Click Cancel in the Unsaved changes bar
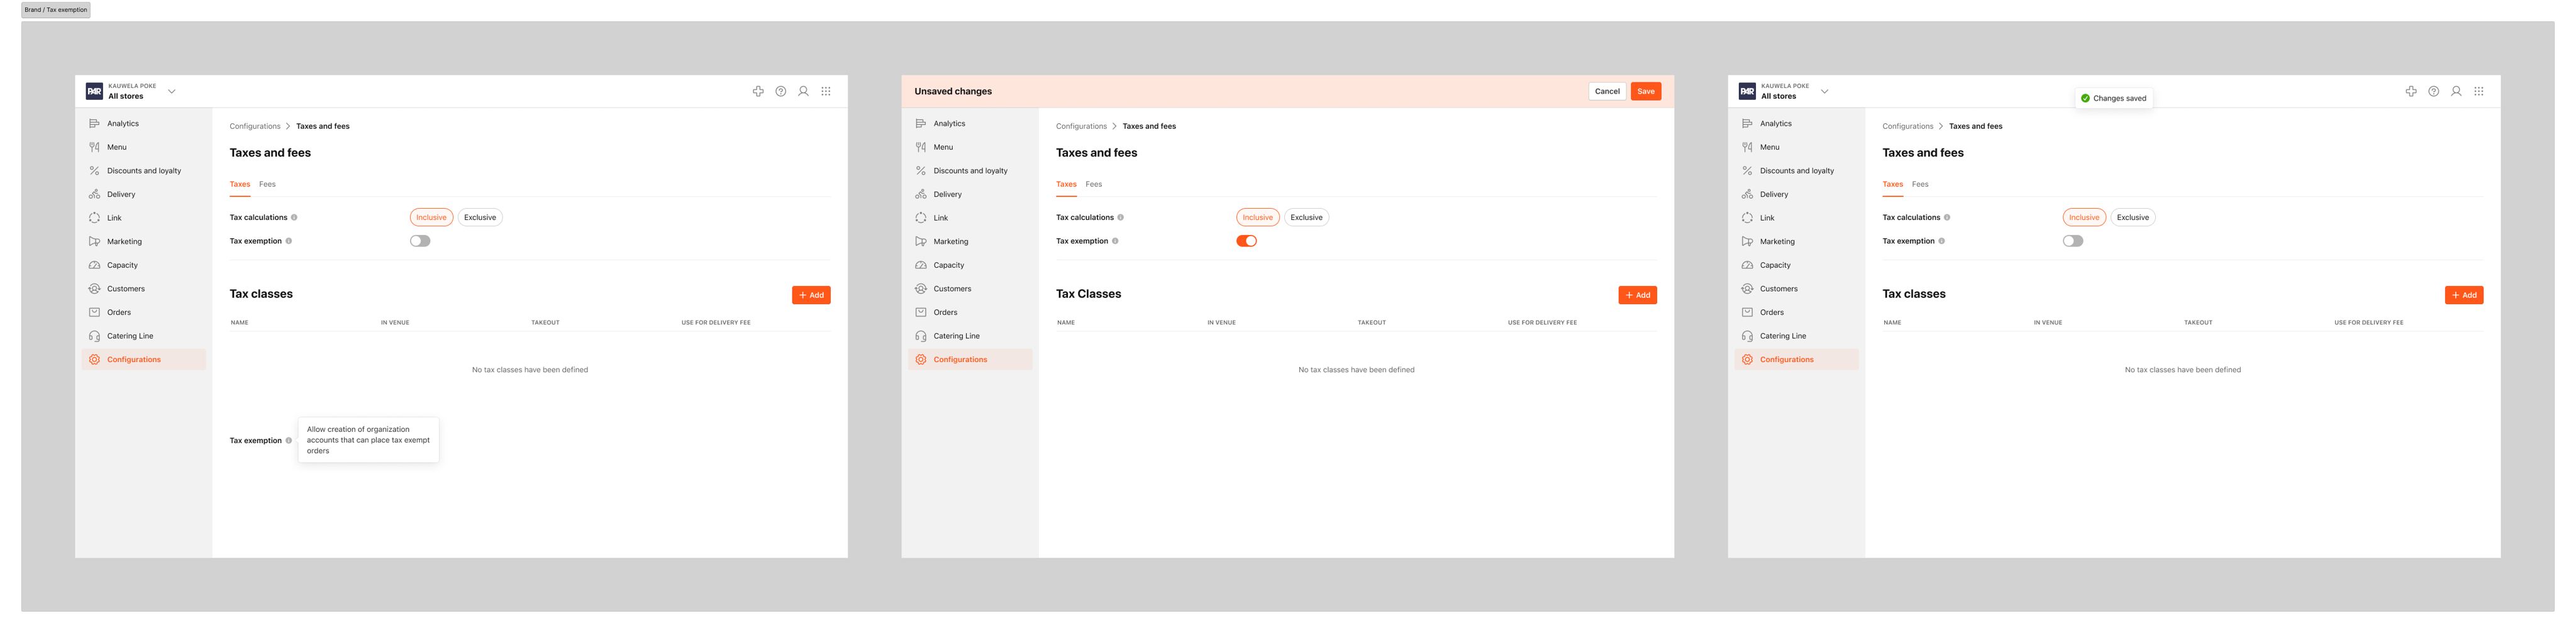The image size is (2576, 633). 1607,91
